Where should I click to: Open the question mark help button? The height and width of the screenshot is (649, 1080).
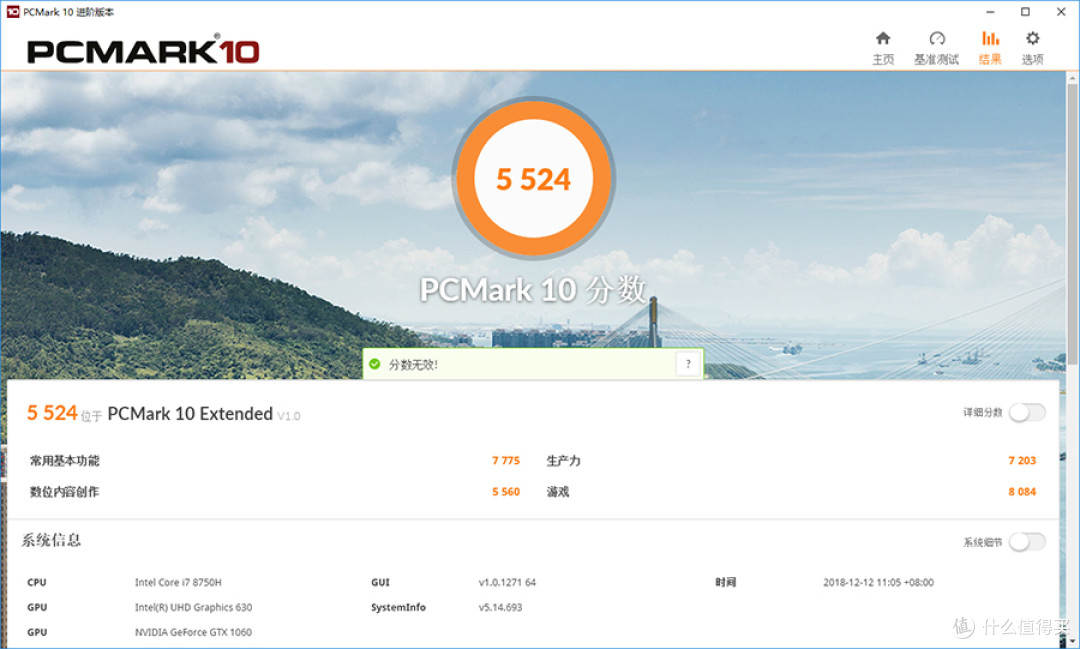click(688, 364)
